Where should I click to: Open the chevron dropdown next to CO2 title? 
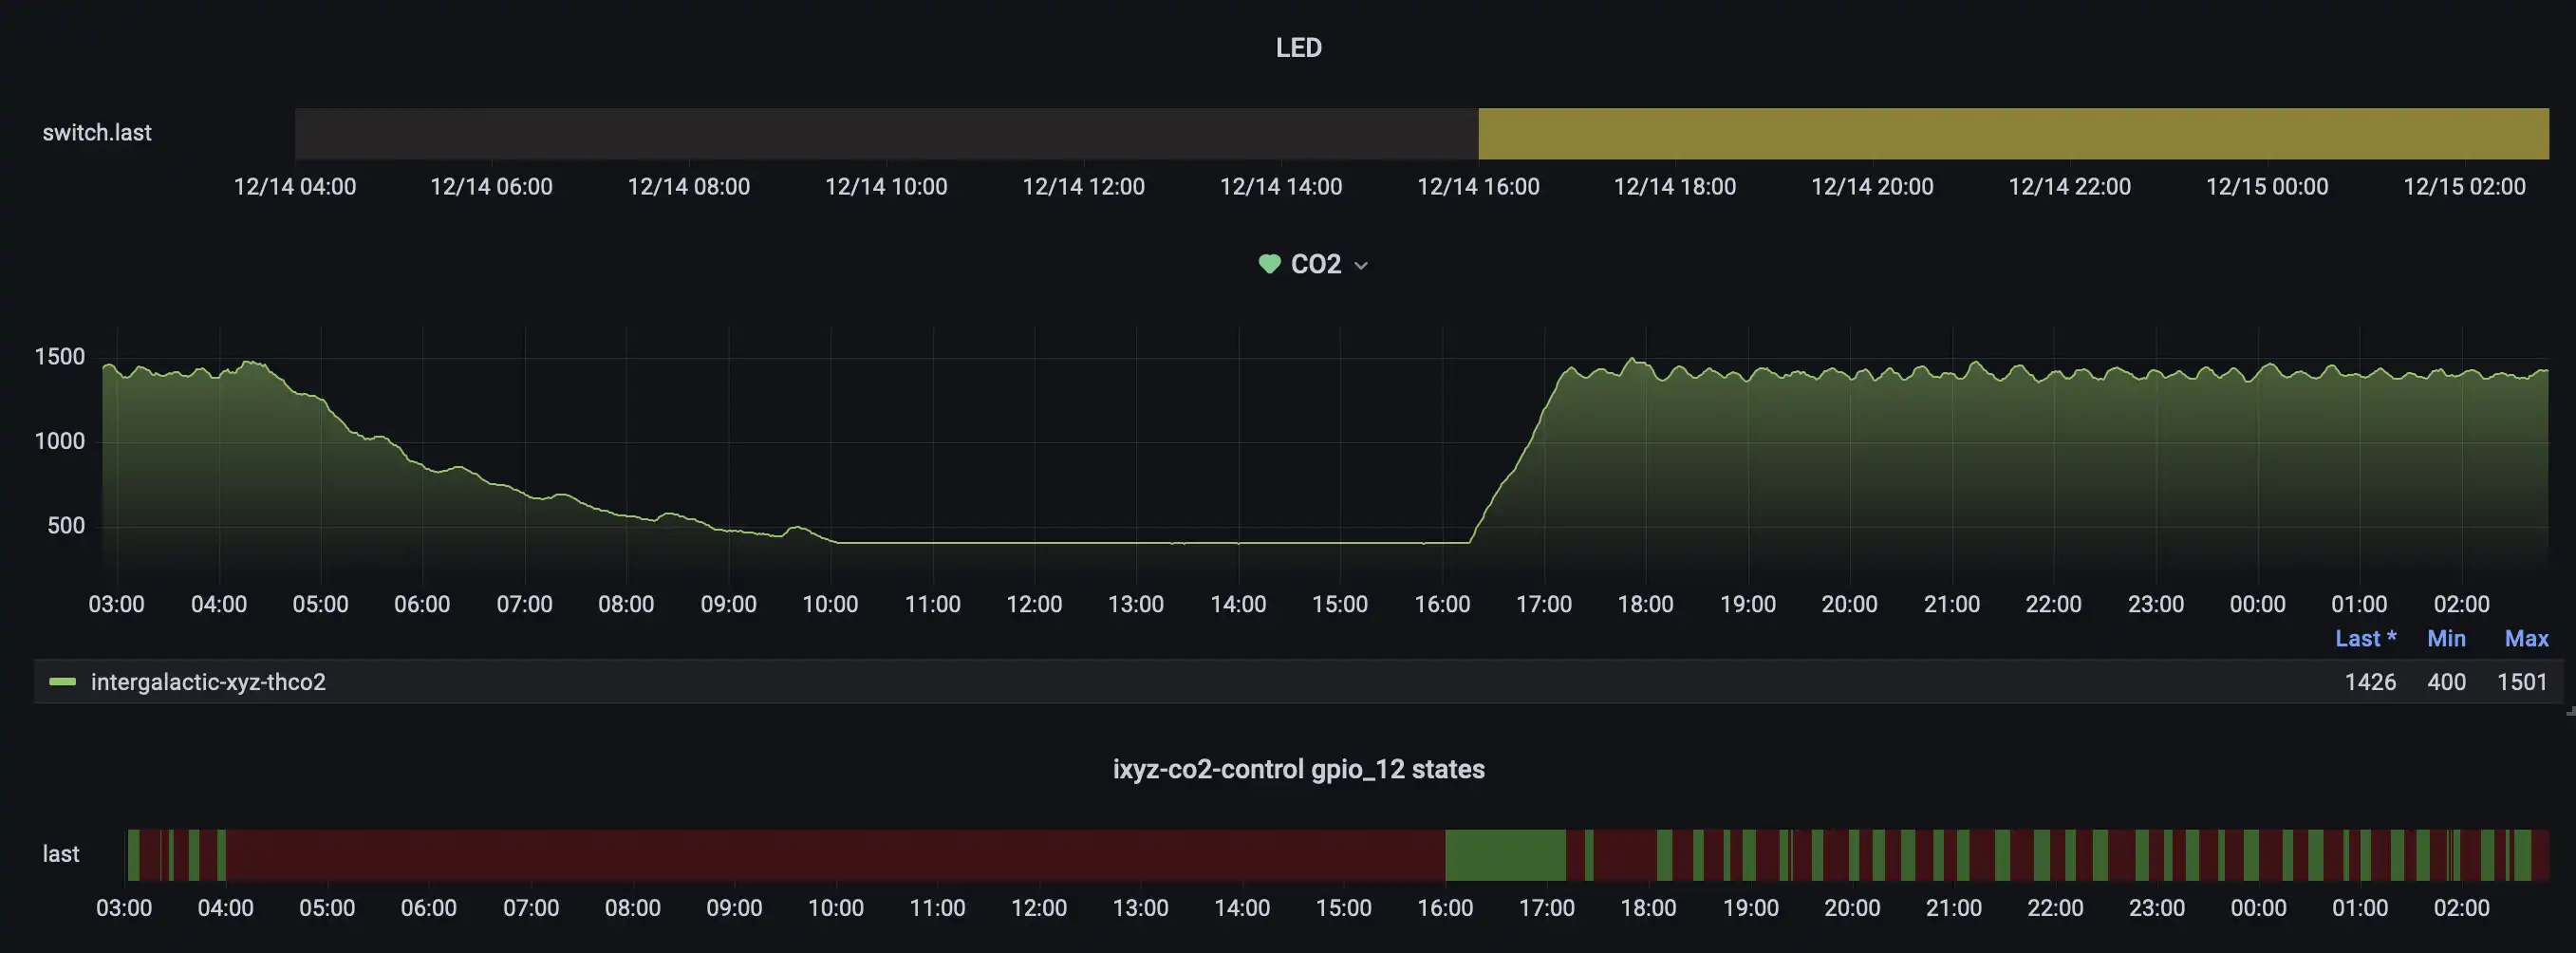click(x=1361, y=266)
